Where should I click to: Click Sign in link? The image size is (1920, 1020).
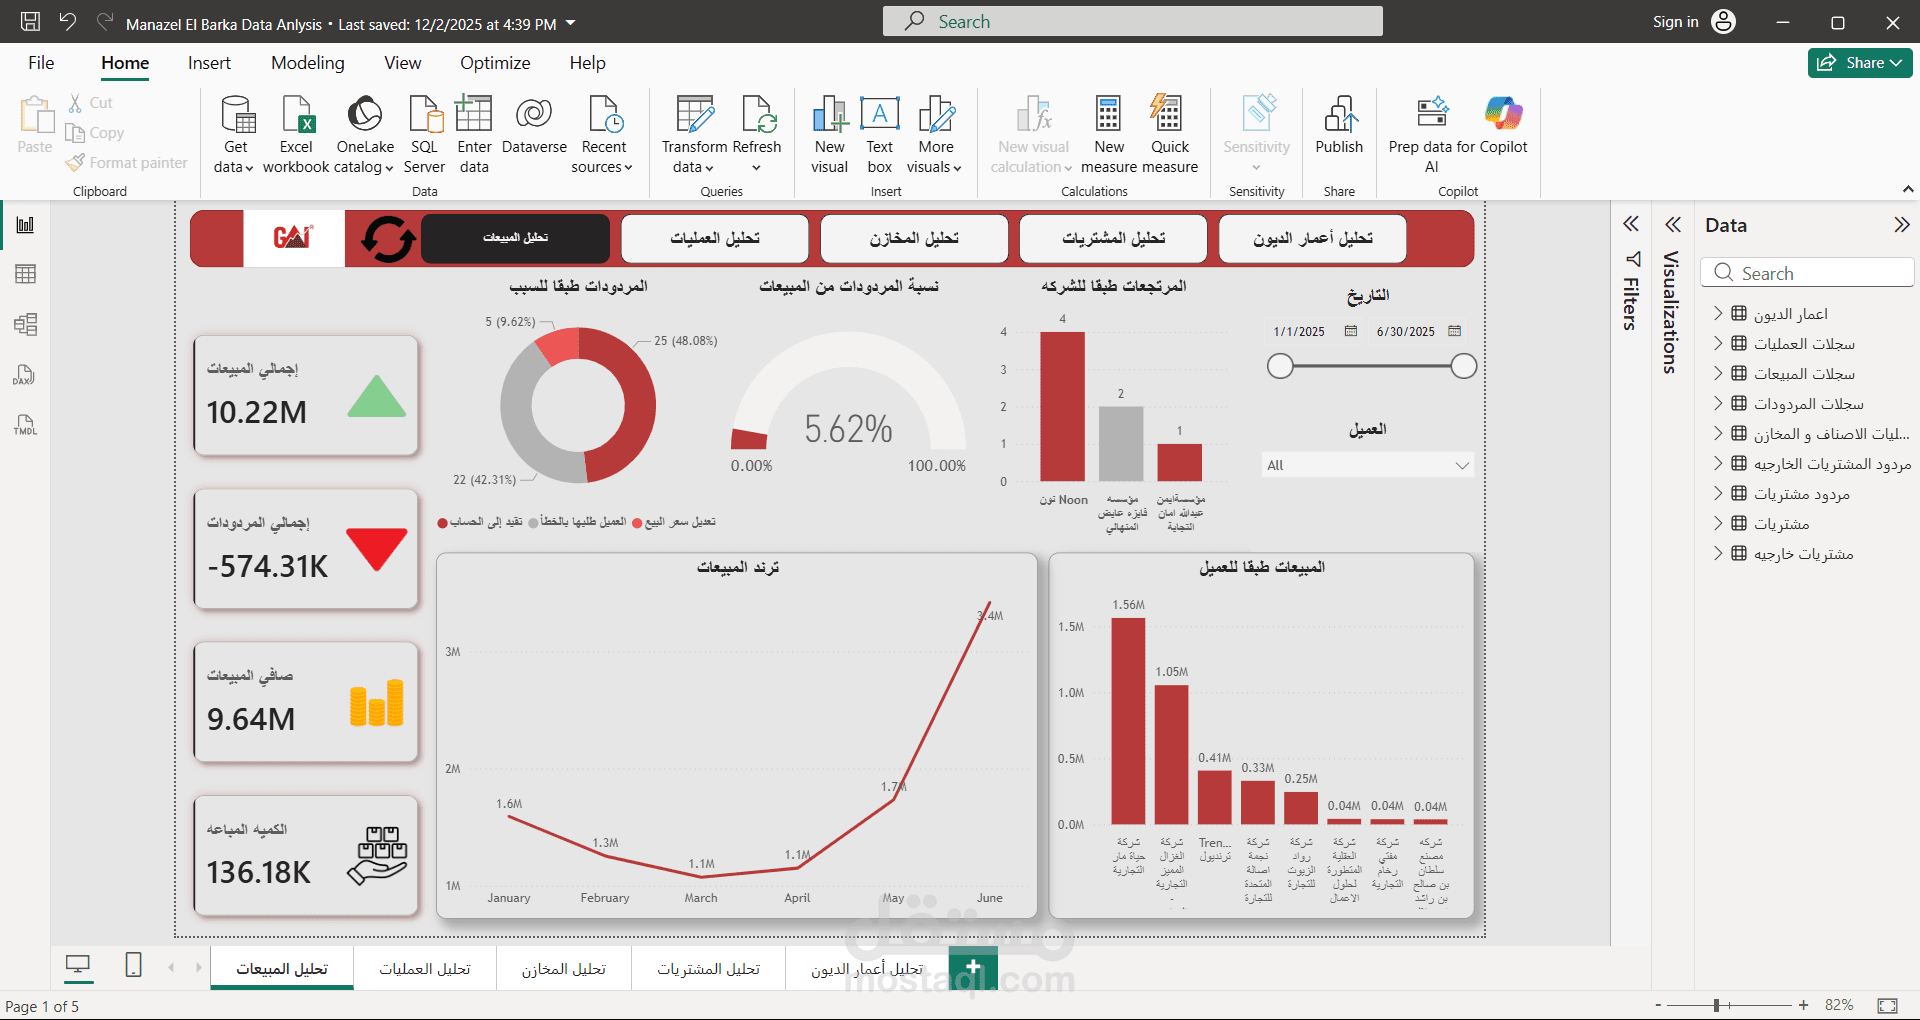[1675, 22]
